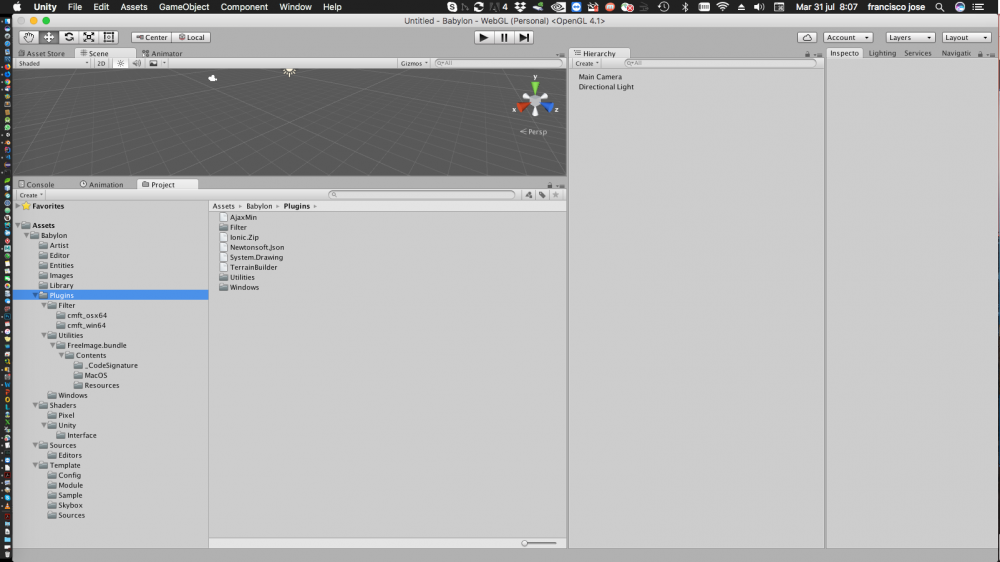
Task: Pause the game preview
Action: pos(504,37)
